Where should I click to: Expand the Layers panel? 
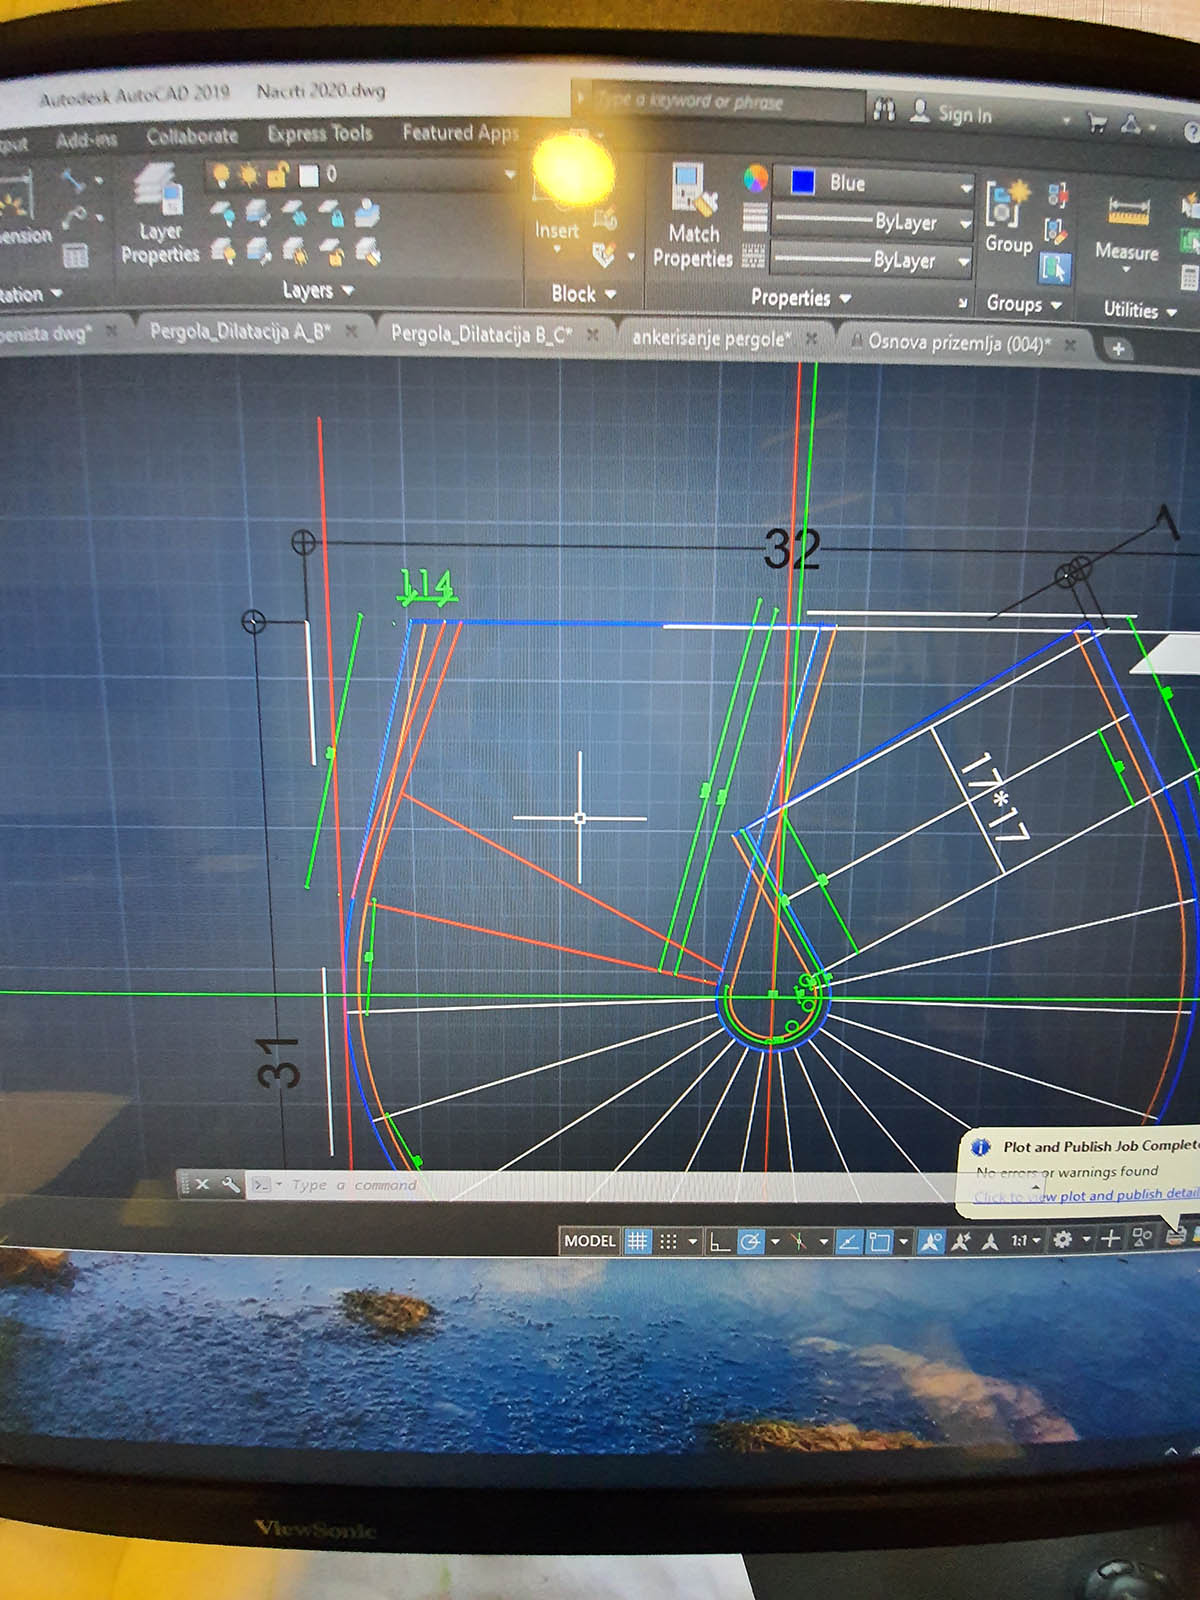pos(318,291)
